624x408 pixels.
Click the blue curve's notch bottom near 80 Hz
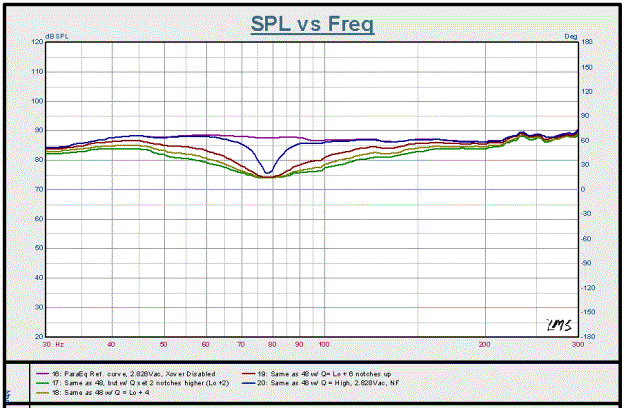pos(268,172)
